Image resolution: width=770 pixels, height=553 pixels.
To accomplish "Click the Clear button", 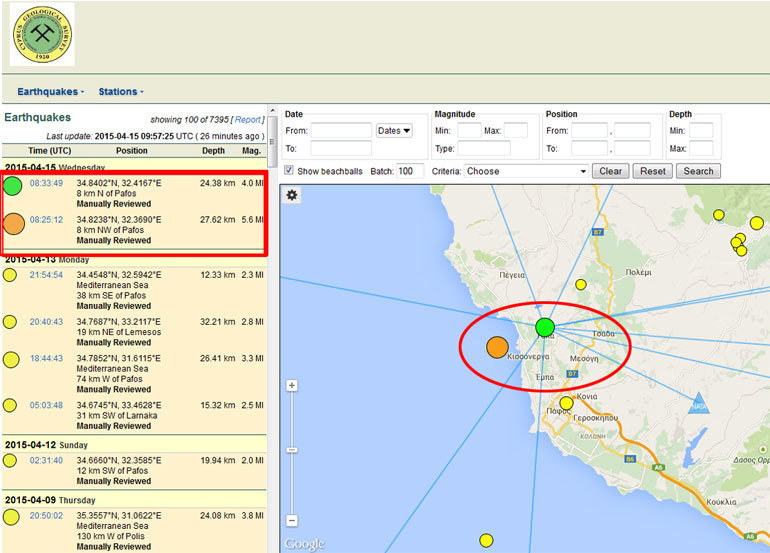I will click(x=610, y=171).
